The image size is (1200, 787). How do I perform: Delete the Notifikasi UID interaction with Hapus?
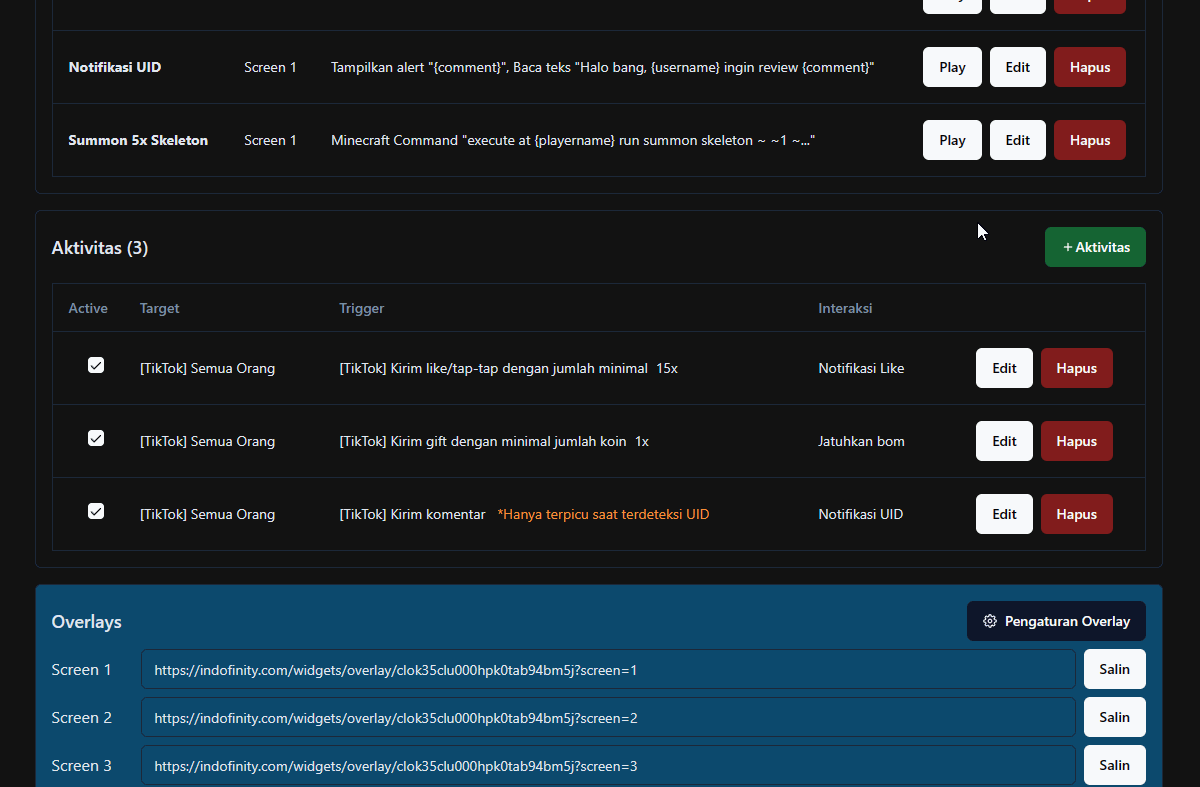pos(1089,67)
